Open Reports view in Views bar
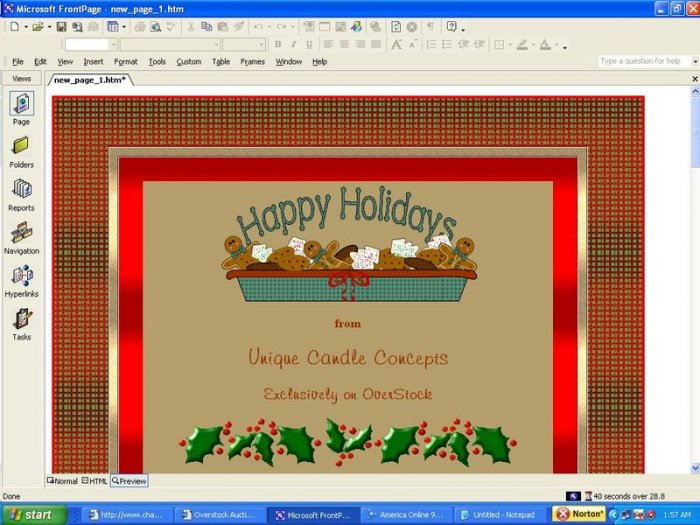Image resolution: width=700 pixels, height=525 pixels. coord(21,195)
